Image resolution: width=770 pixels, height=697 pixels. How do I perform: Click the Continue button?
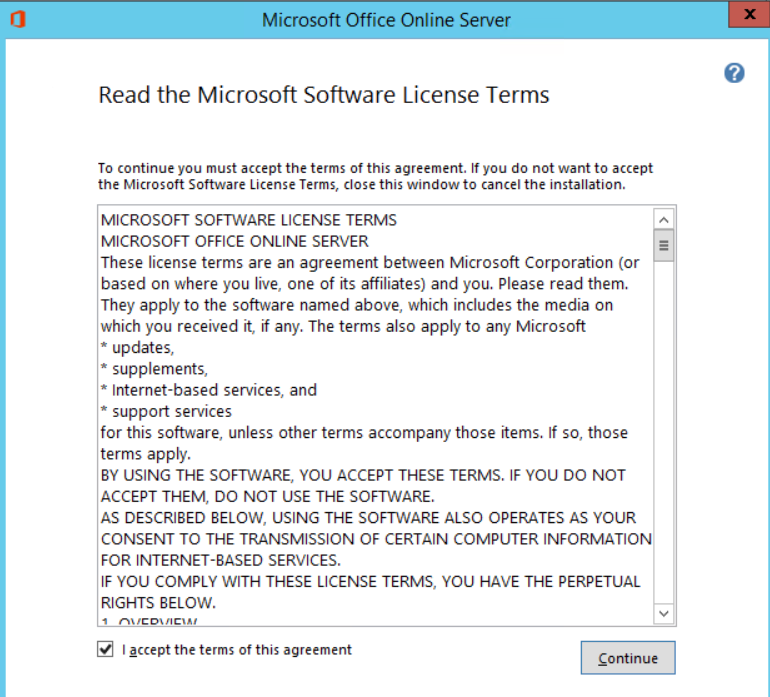(x=628, y=658)
